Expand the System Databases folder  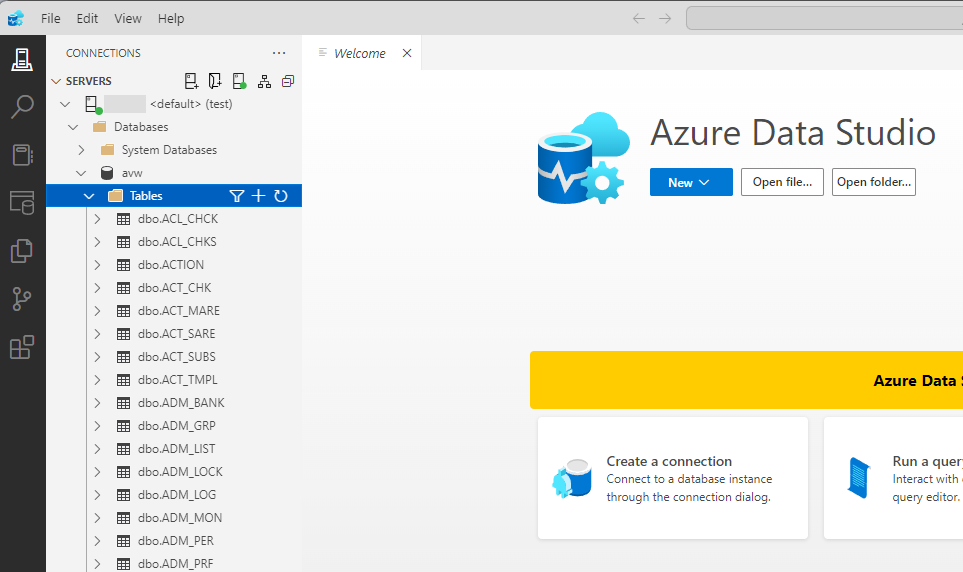click(x=81, y=150)
